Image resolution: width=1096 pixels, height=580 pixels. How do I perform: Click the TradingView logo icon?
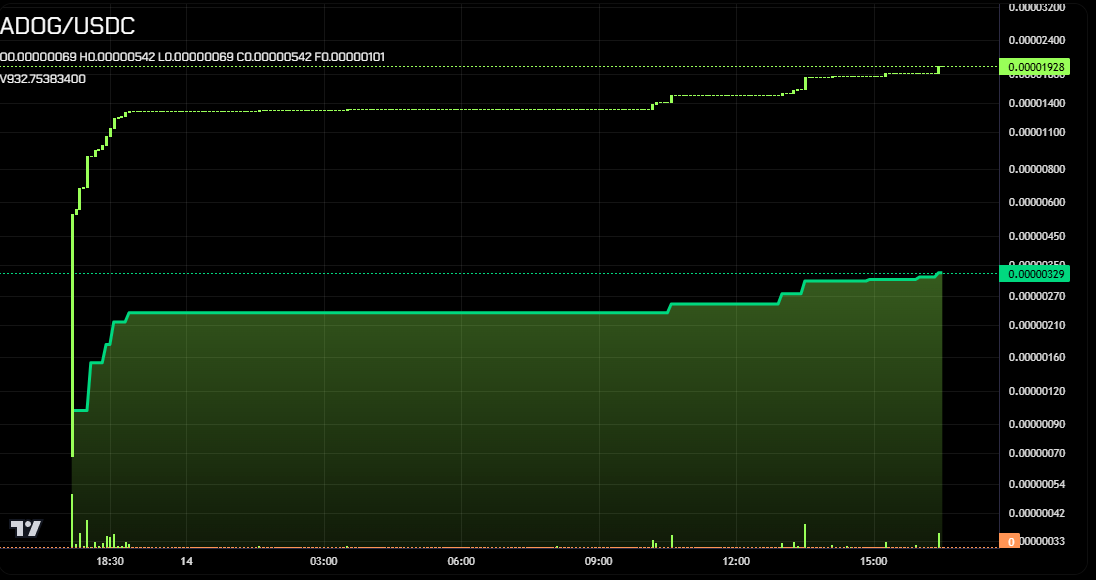(26, 528)
